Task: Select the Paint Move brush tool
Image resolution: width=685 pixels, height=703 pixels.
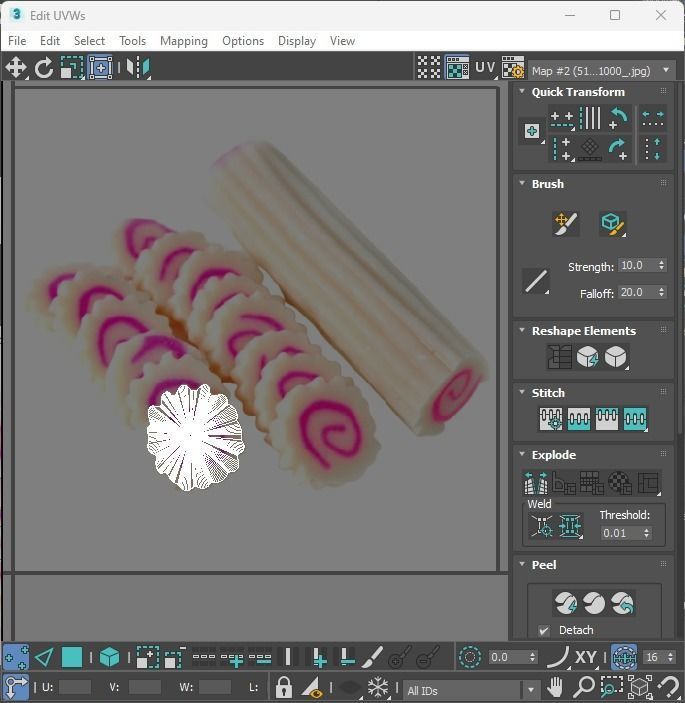Action: click(566, 223)
